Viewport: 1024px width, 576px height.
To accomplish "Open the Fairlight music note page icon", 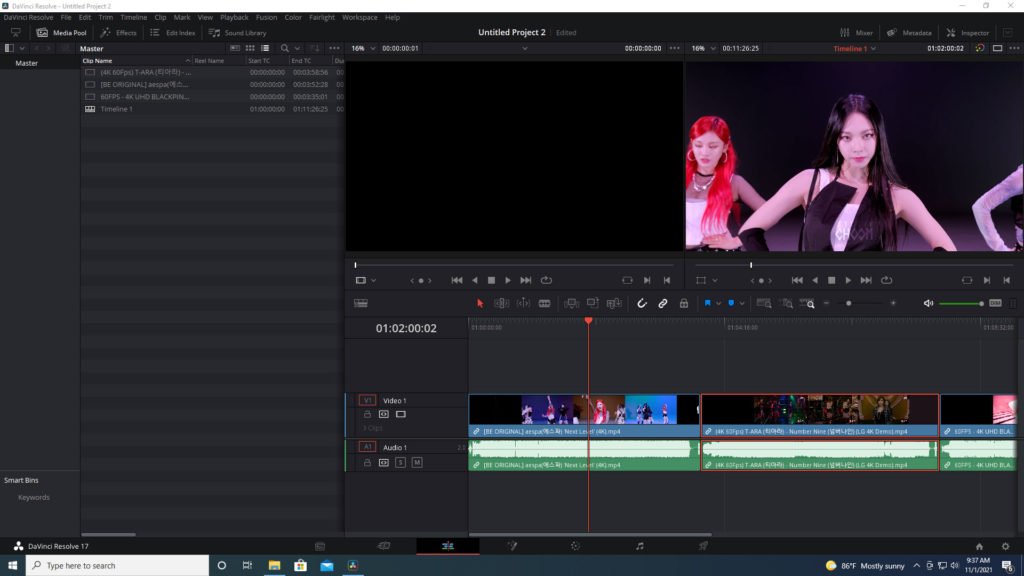I will [x=640, y=546].
